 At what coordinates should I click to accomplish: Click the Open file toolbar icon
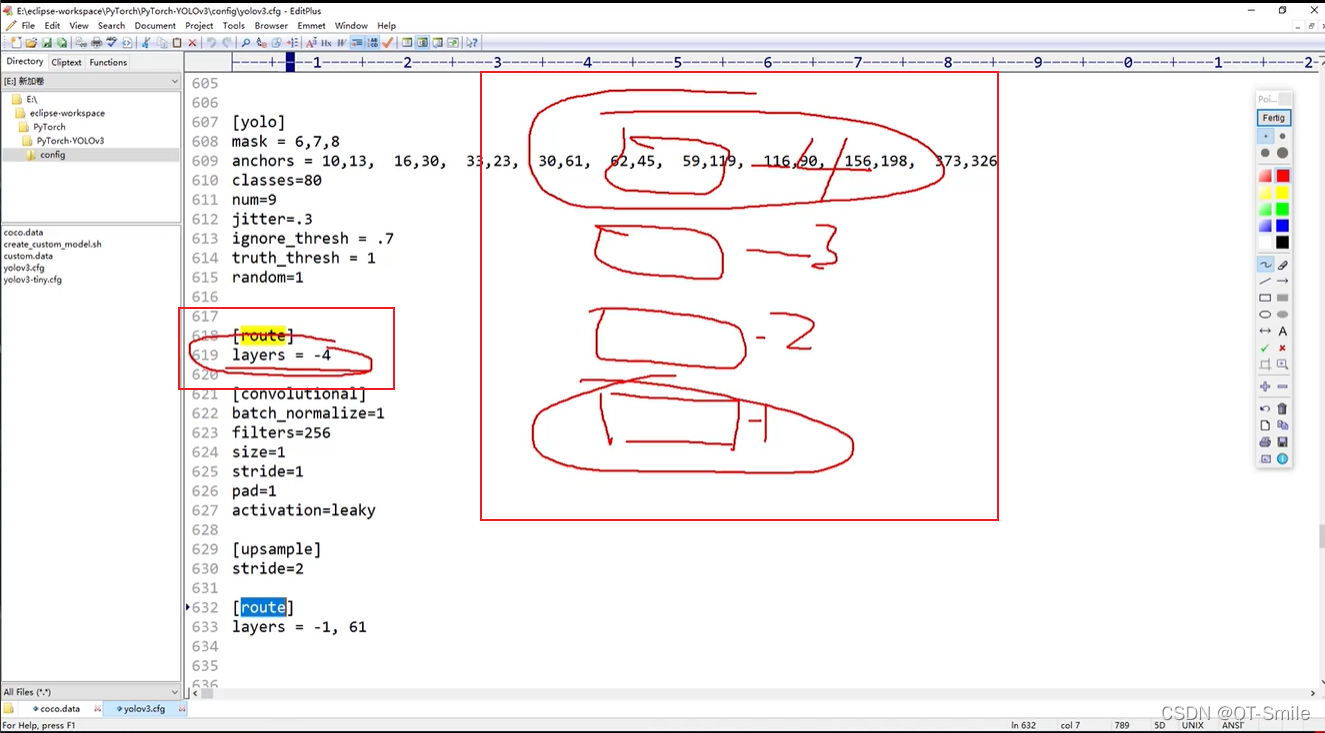tap(31, 43)
